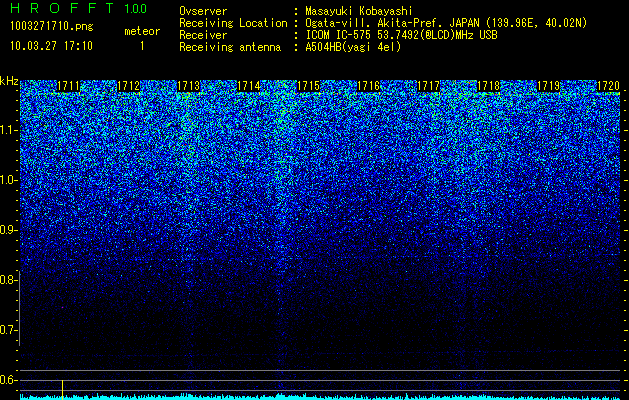Image resolution: width=629 pixels, height=400 pixels.
Task: Click the antenna text A504HB(yagi 4el)
Action: tap(353, 47)
